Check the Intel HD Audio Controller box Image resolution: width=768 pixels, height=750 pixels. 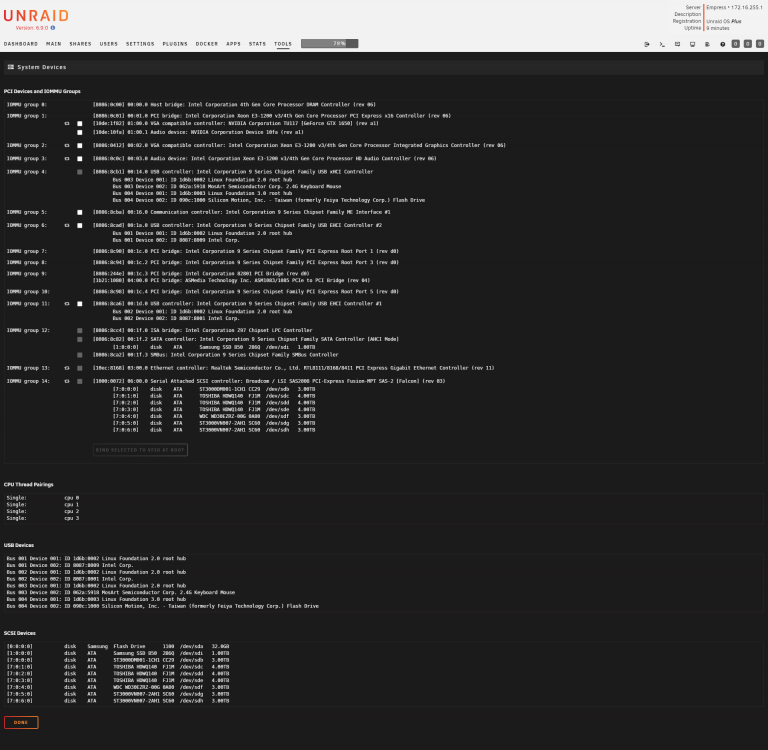[x=80, y=159]
